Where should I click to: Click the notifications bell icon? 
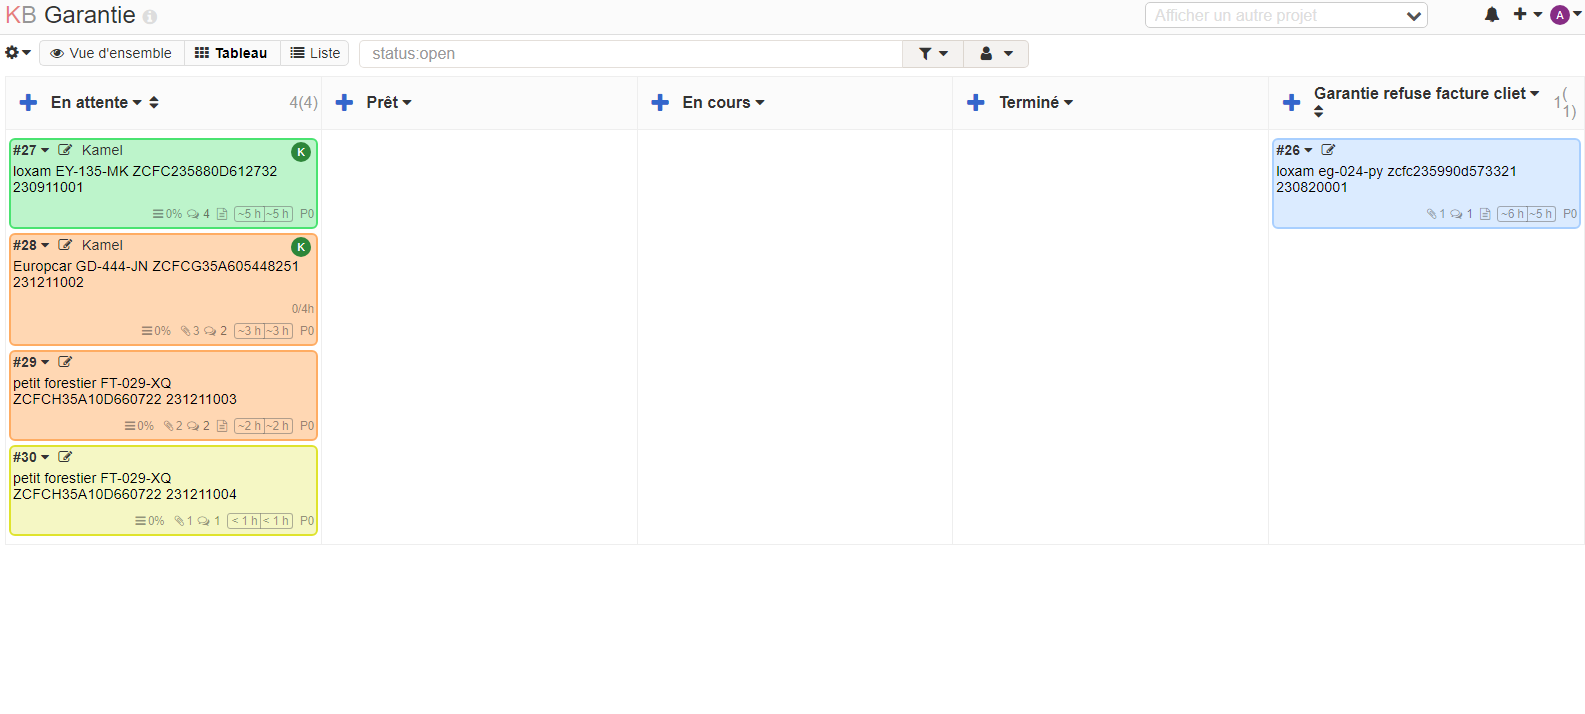click(1491, 15)
